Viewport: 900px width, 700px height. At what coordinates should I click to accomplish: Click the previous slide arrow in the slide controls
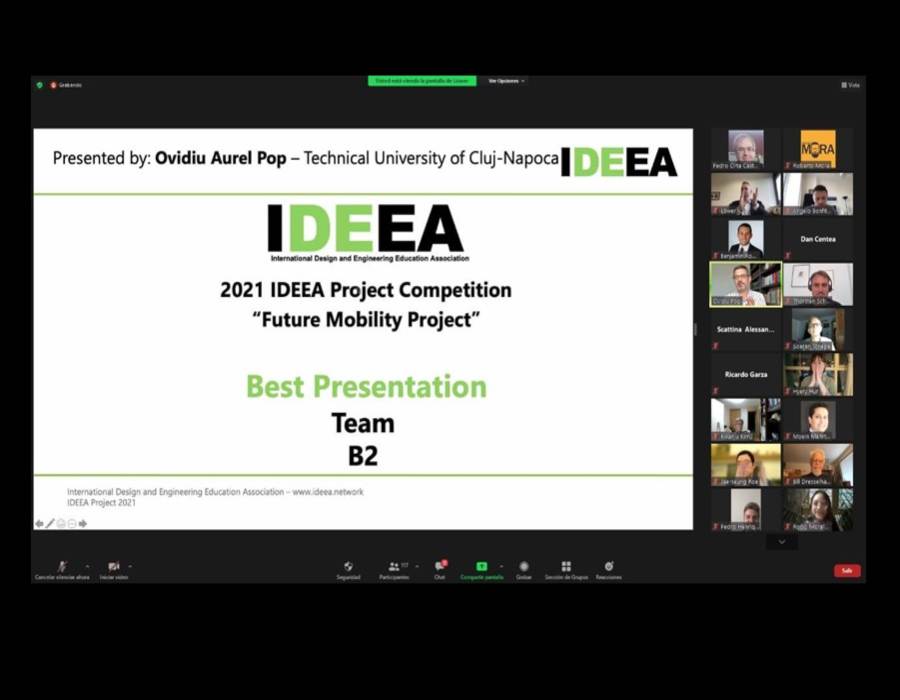click(x=39, y=523)
